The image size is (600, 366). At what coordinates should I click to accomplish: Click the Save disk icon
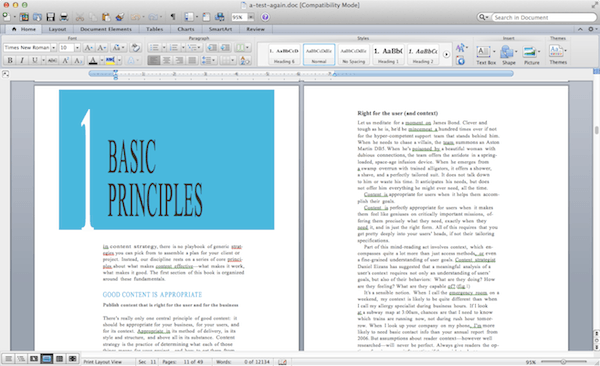51,17
